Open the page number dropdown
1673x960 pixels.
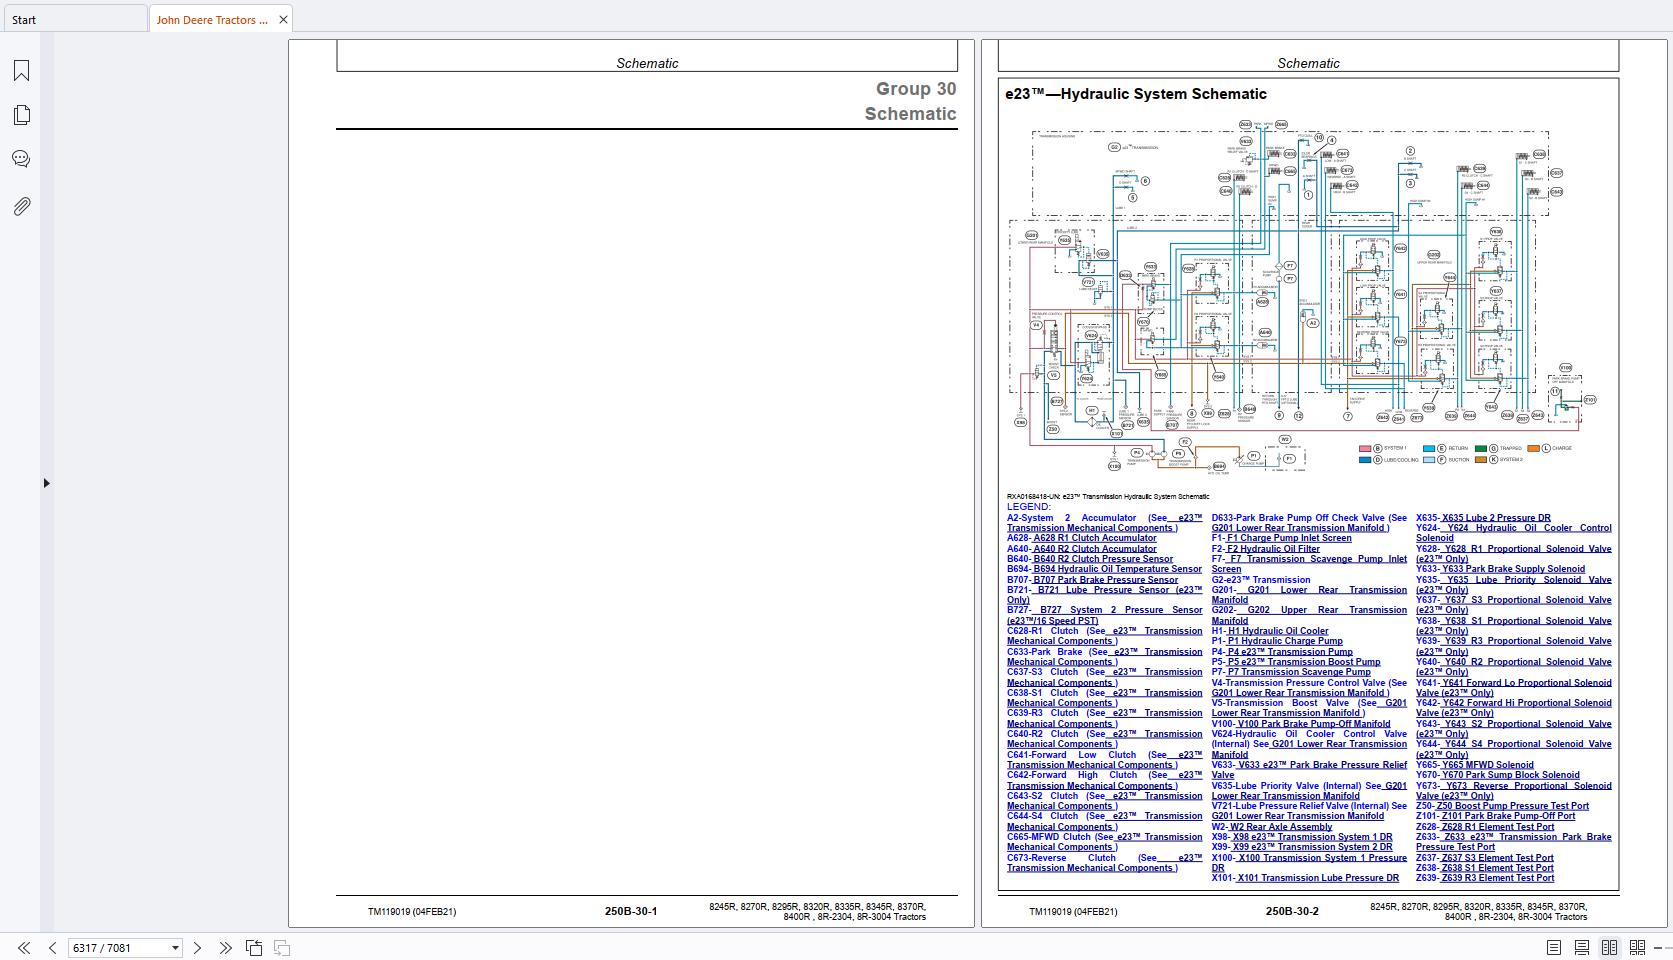pyautogui.click(x=175, y=948)
